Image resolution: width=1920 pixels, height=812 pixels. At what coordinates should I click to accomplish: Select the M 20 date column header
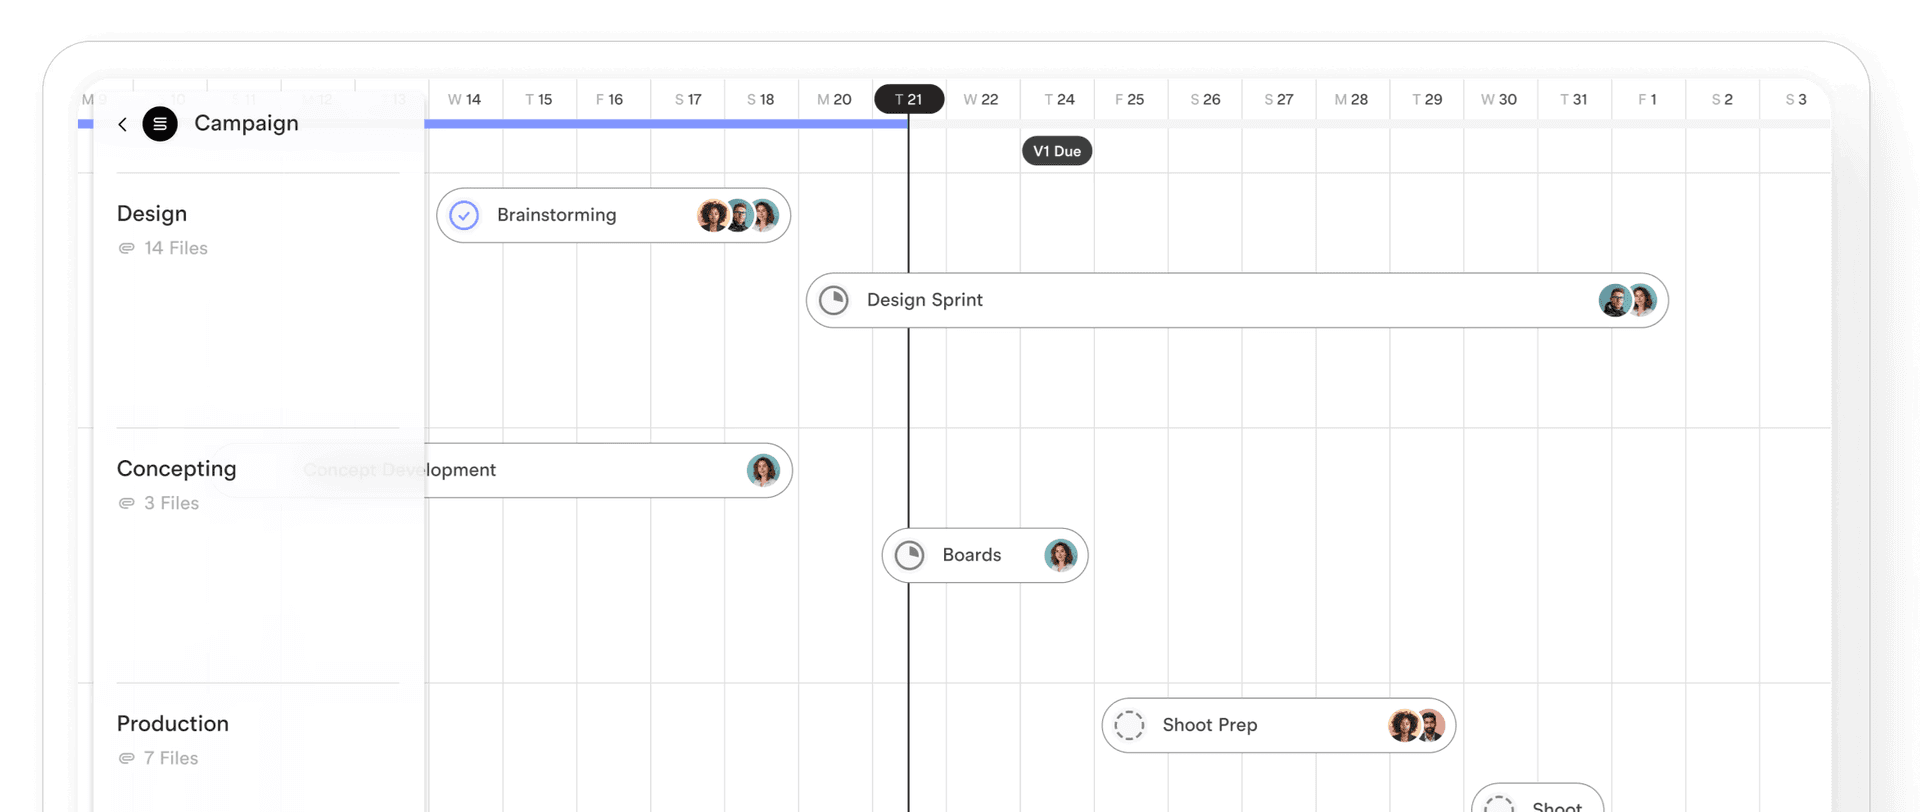(x=834, y=99)
